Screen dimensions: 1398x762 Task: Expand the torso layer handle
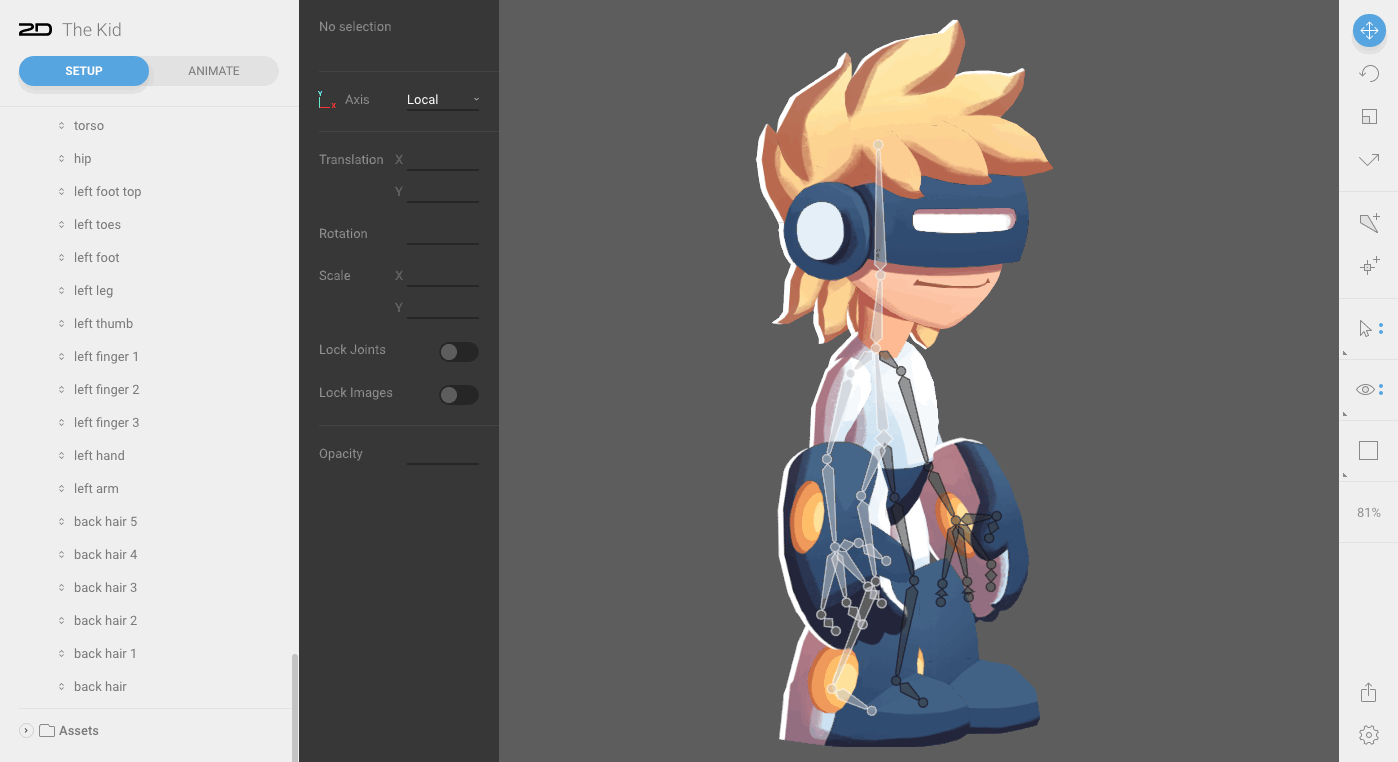(x=62, y=126)
